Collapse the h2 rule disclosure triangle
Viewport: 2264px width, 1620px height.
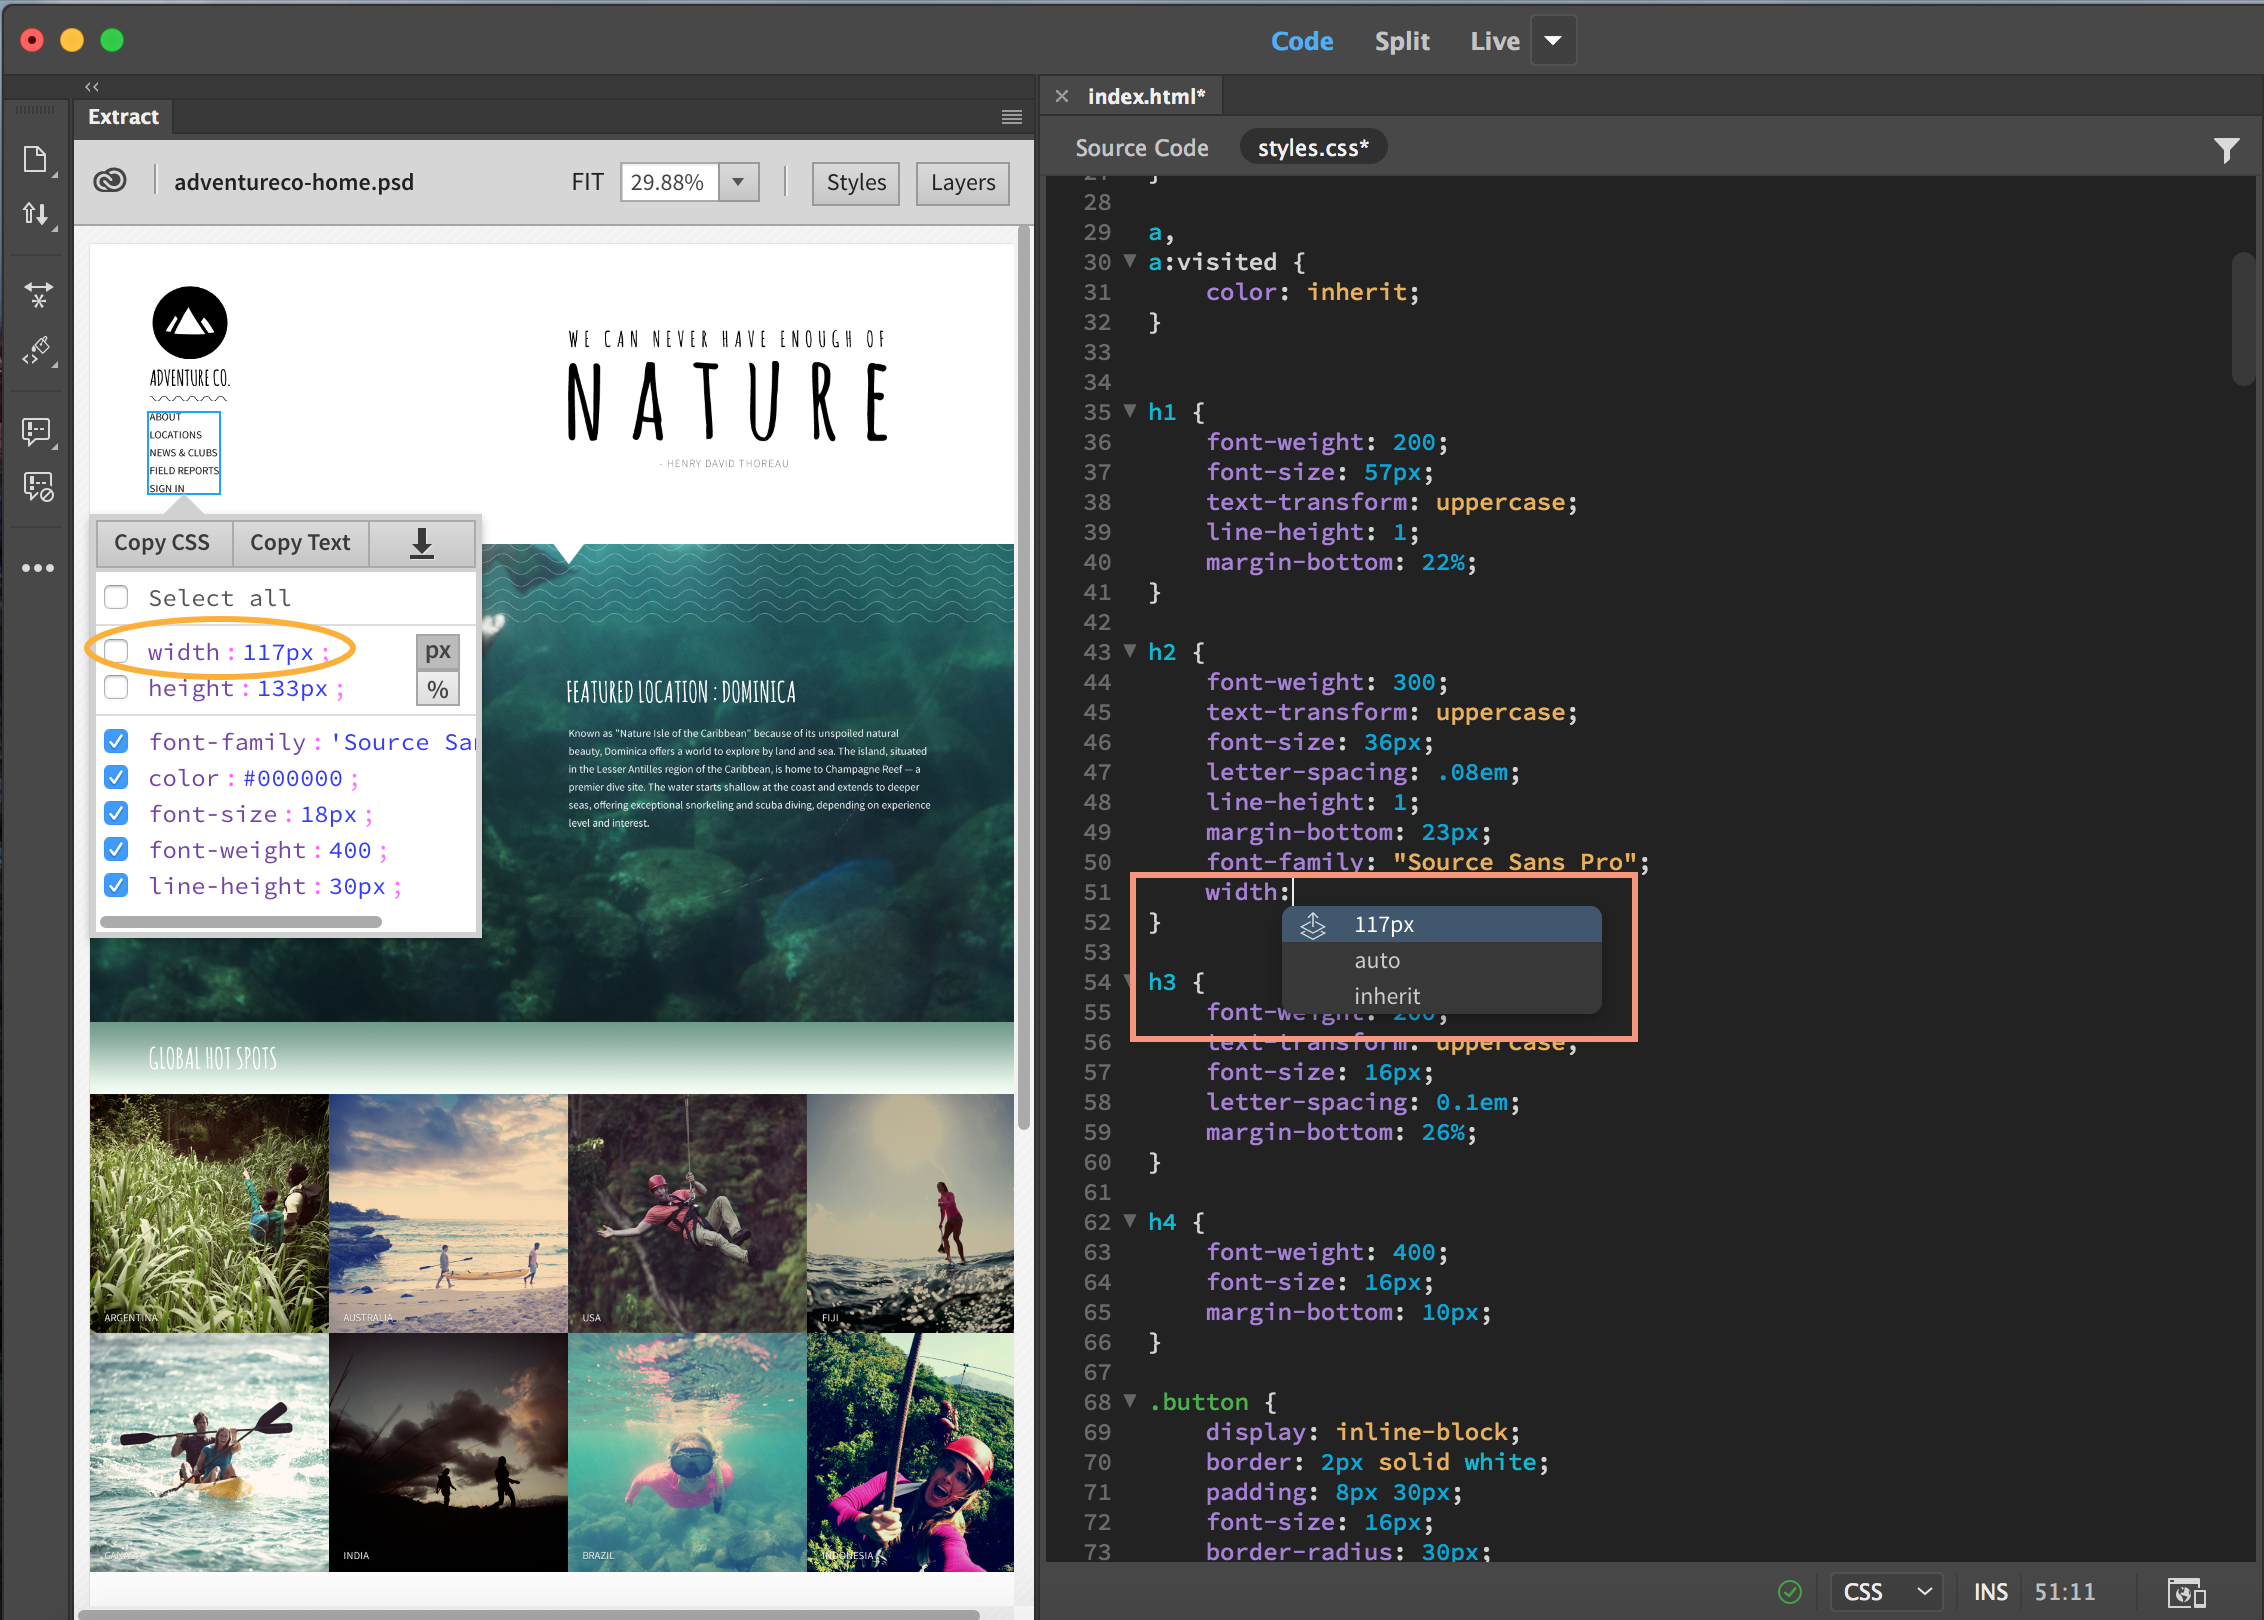pyautogui.click(x=1129, y=651)
